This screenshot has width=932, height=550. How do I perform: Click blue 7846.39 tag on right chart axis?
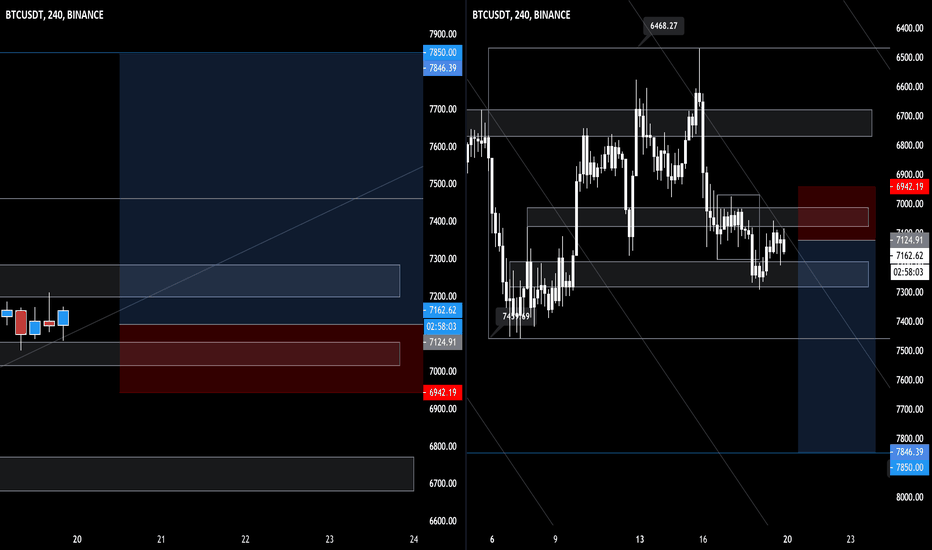point(909,452)
